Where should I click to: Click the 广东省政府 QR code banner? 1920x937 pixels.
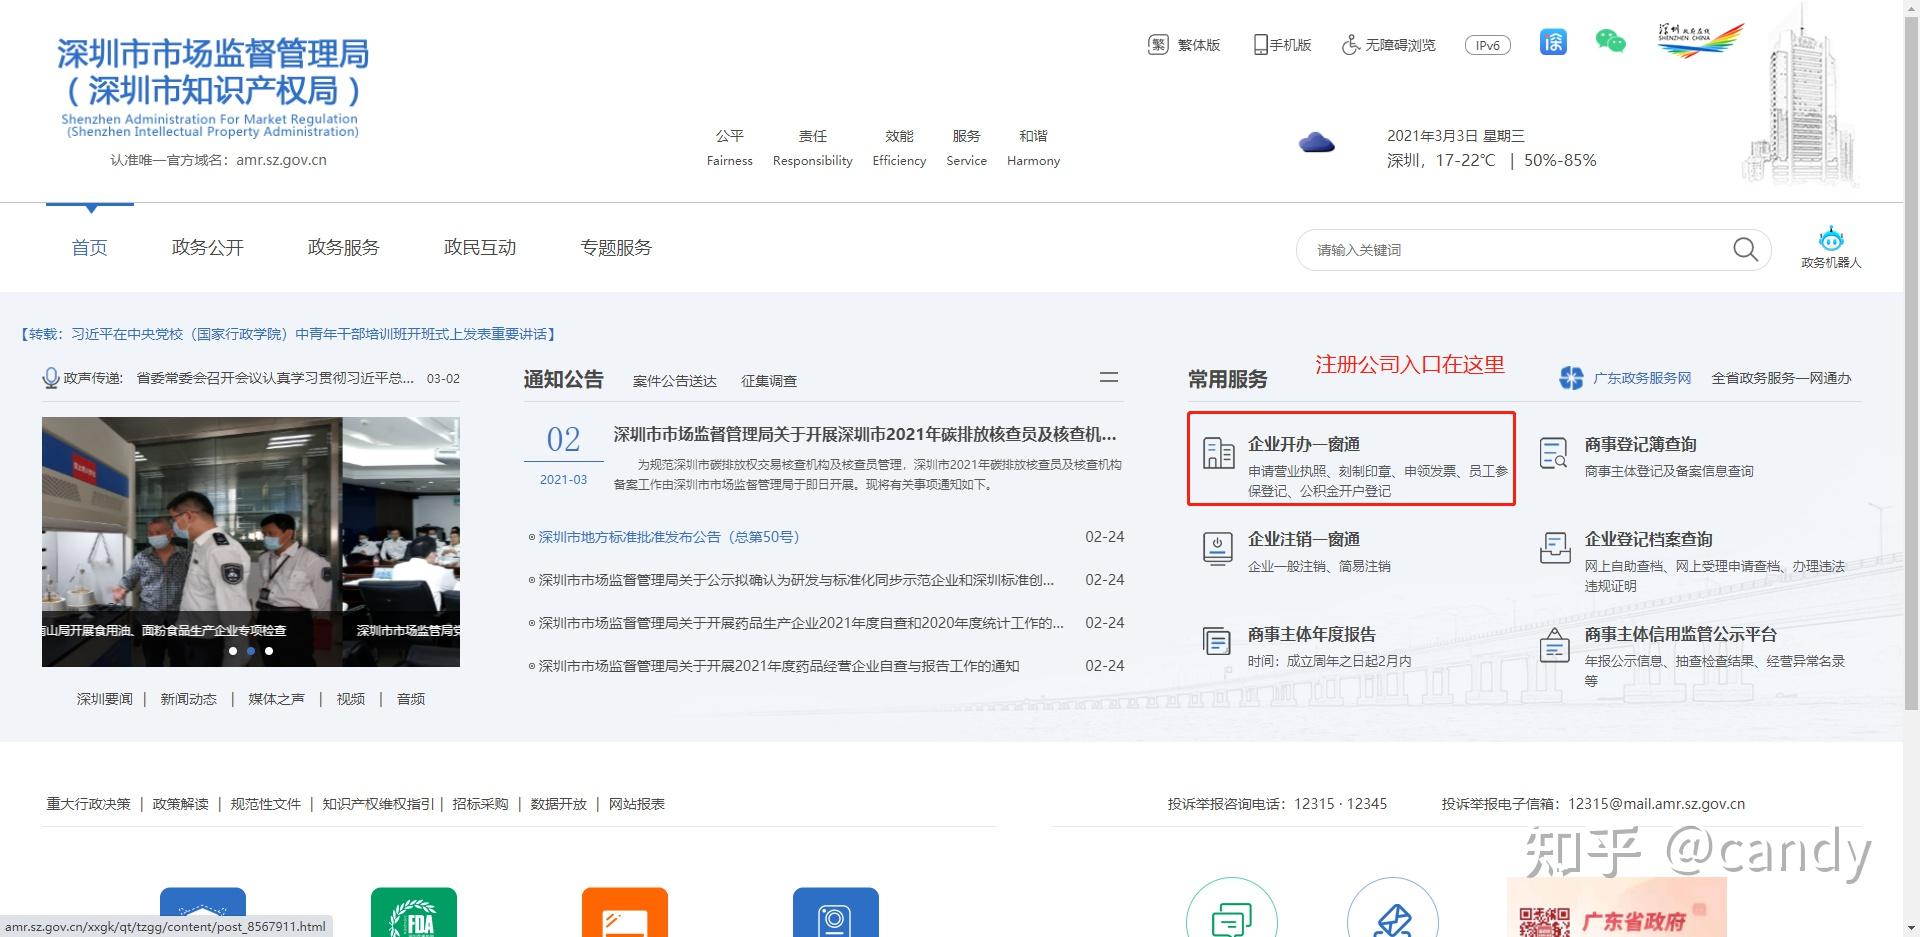point(1617,908)
